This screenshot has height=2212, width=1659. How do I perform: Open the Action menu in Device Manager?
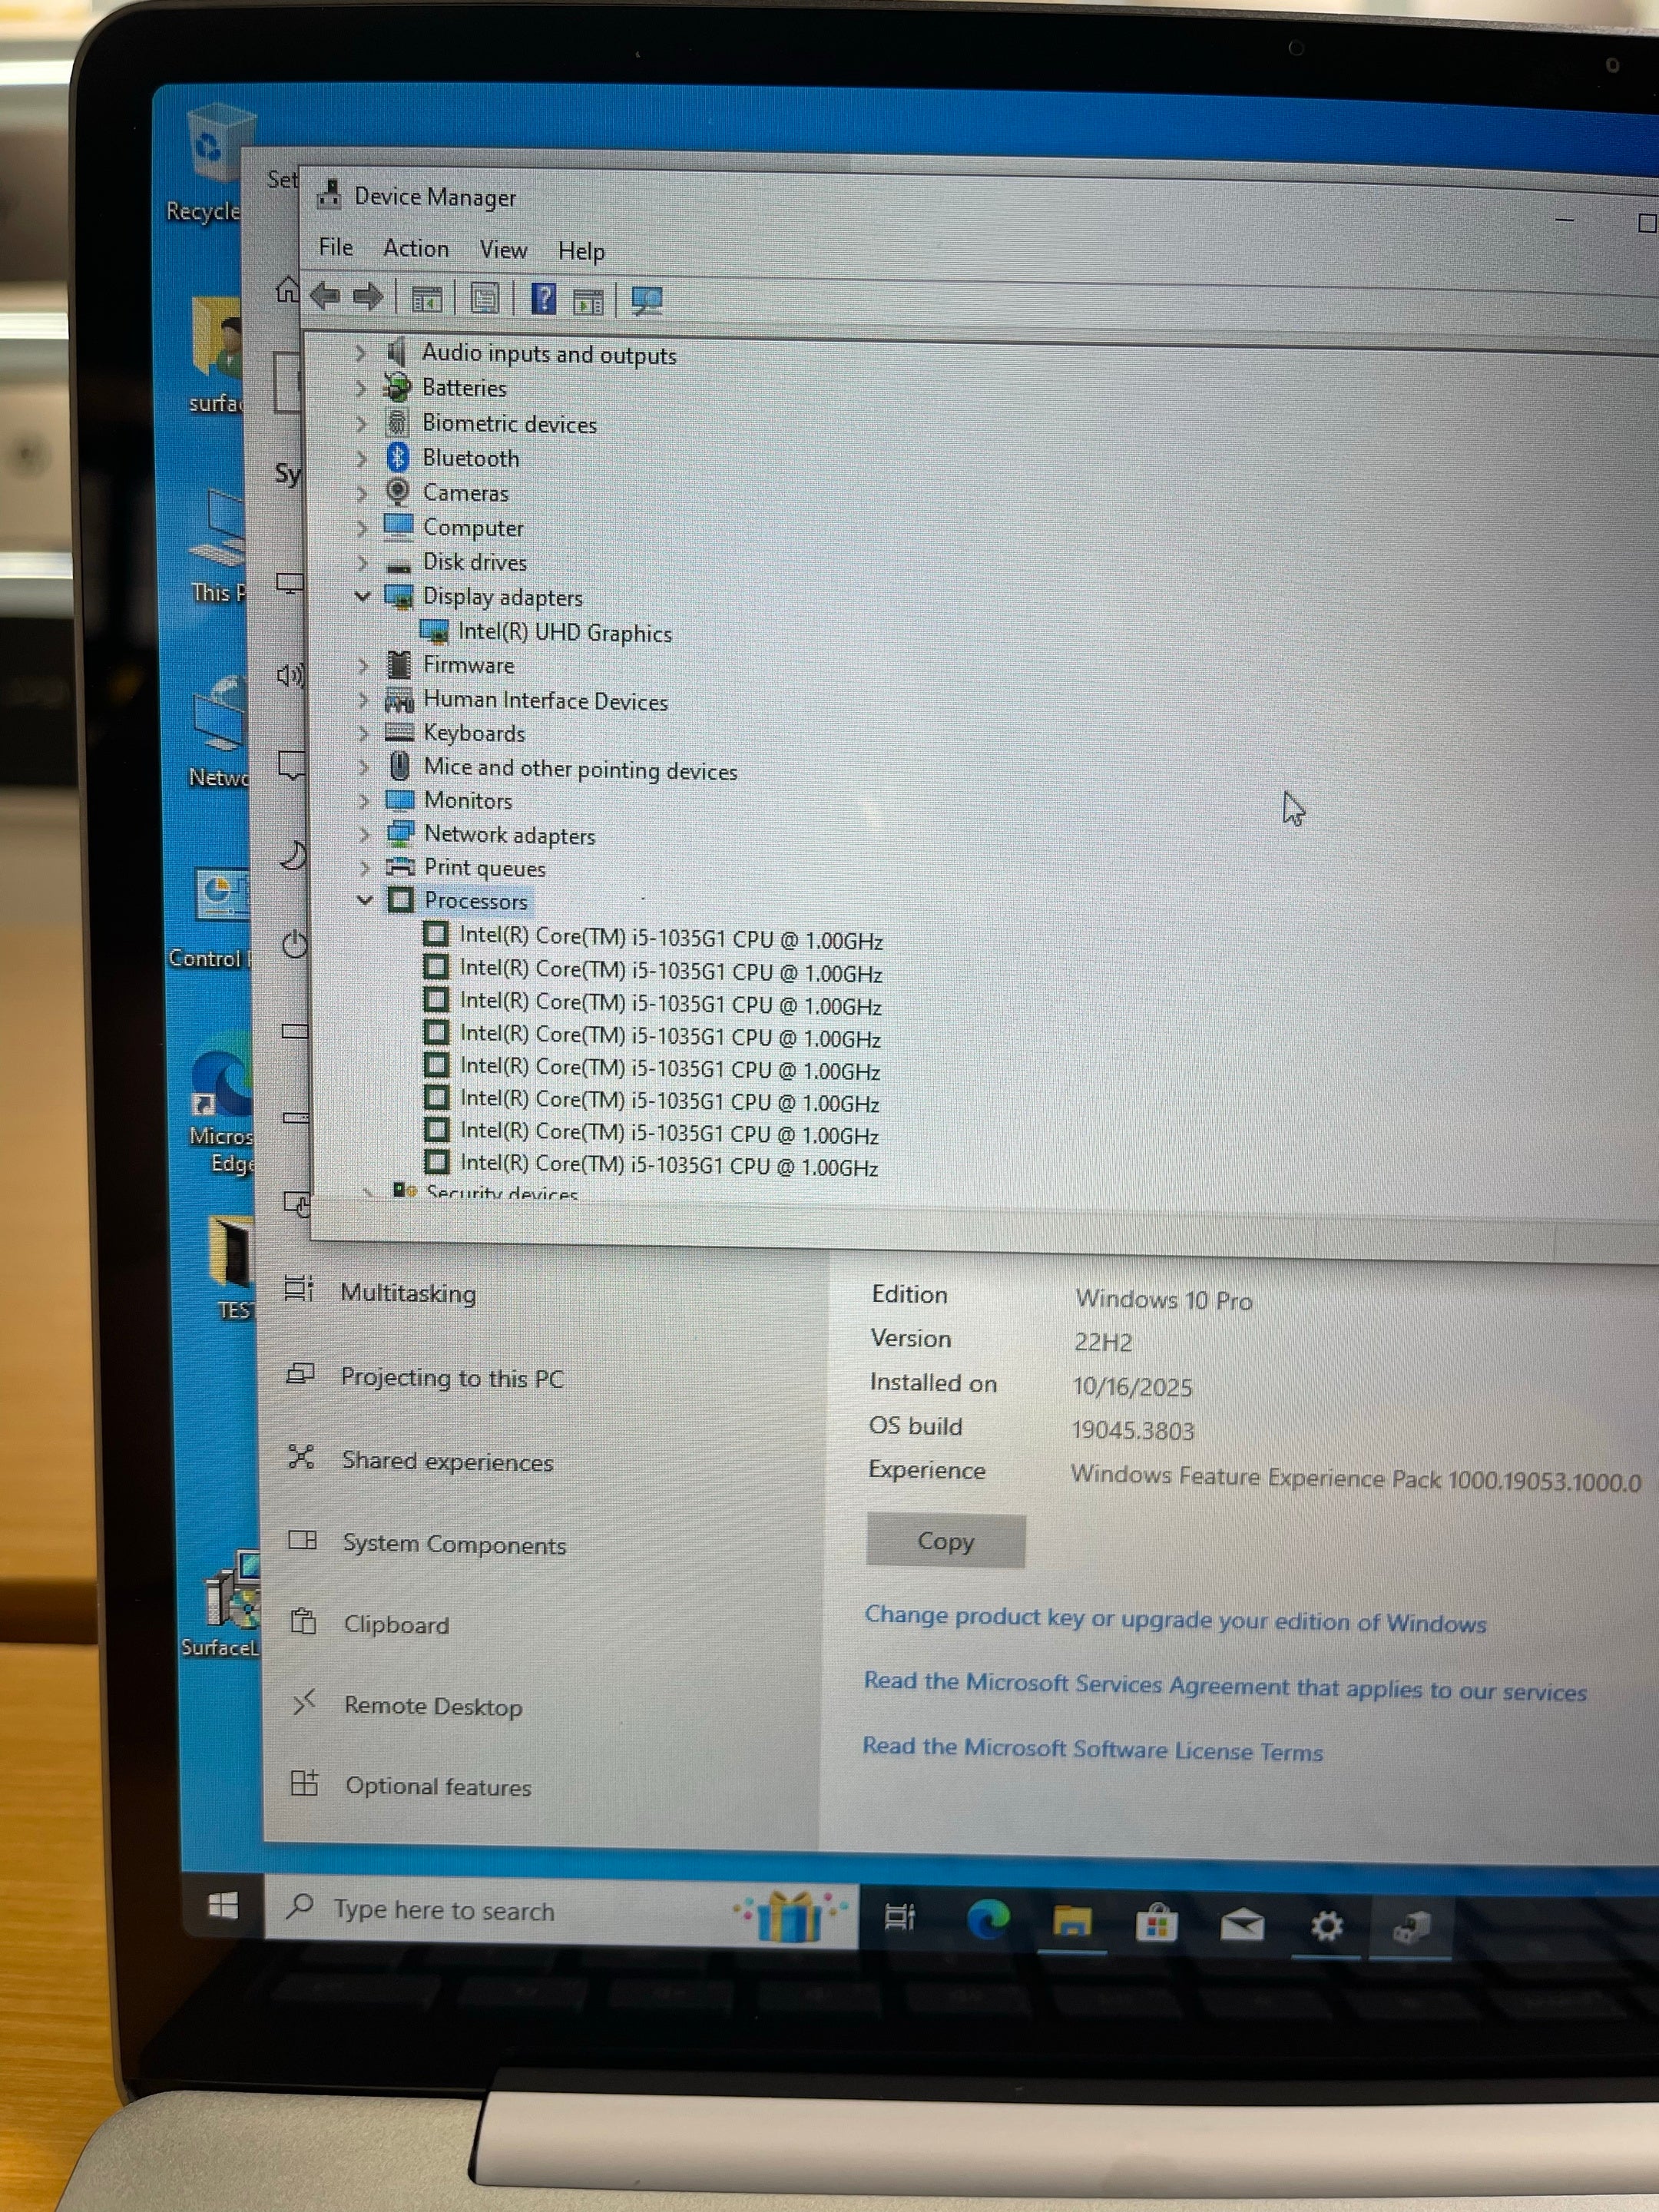(x=416, y=248)
